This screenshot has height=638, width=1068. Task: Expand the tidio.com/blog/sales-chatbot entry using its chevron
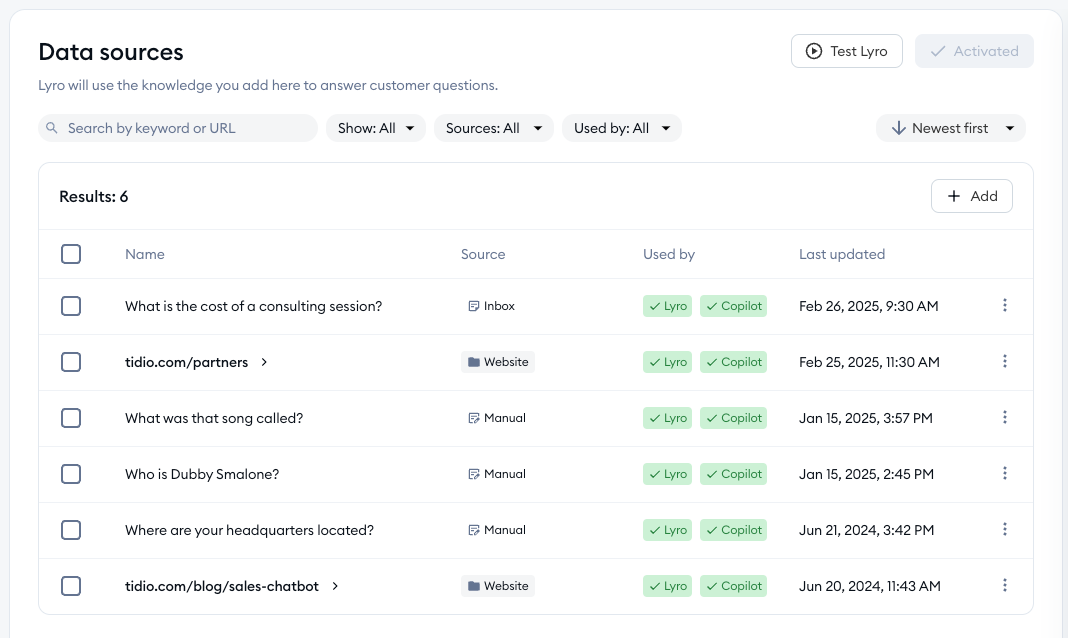click(x=334, y=586)
